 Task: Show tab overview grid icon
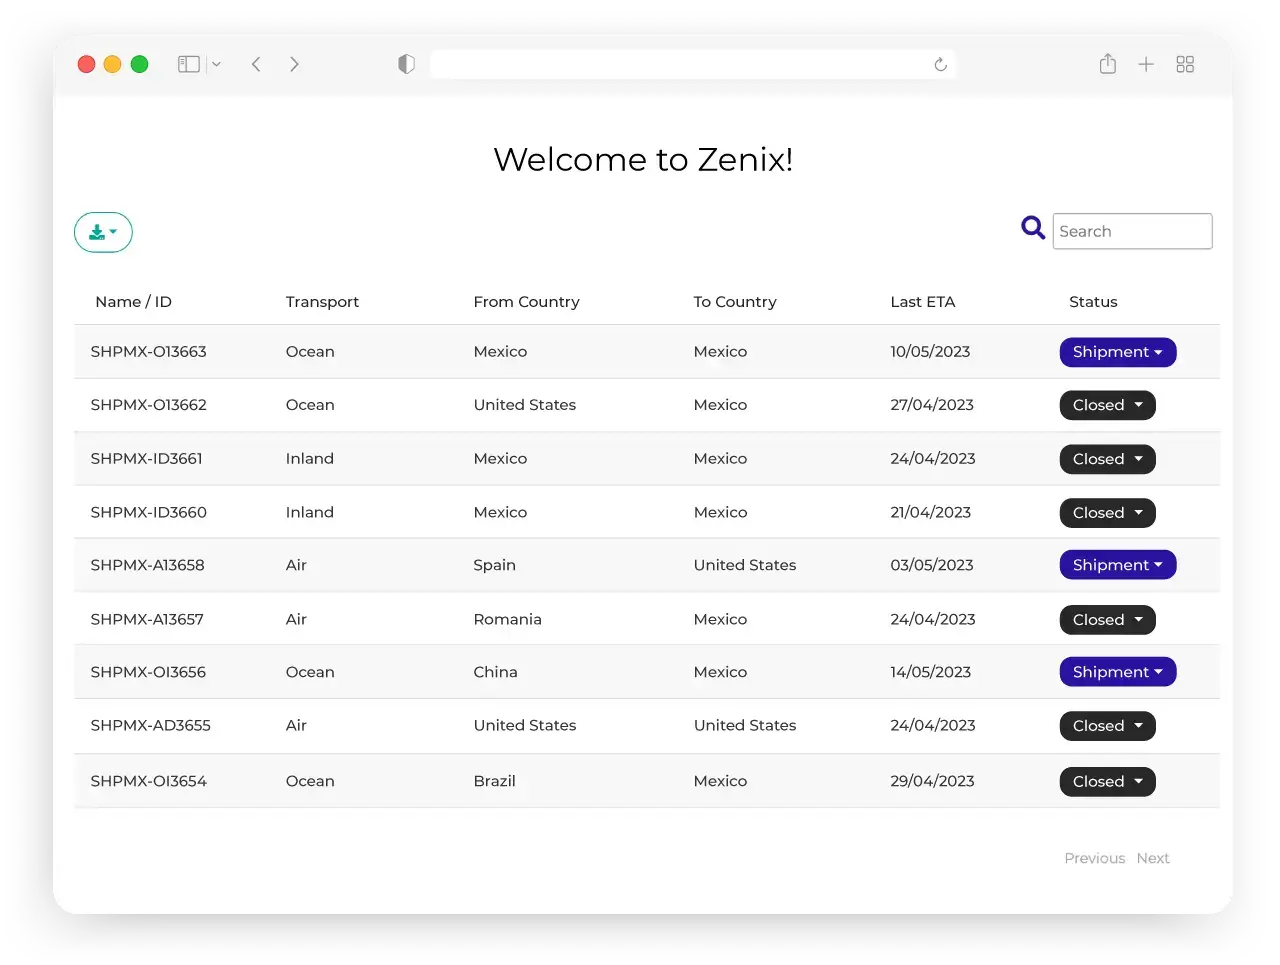point(1185,64)
